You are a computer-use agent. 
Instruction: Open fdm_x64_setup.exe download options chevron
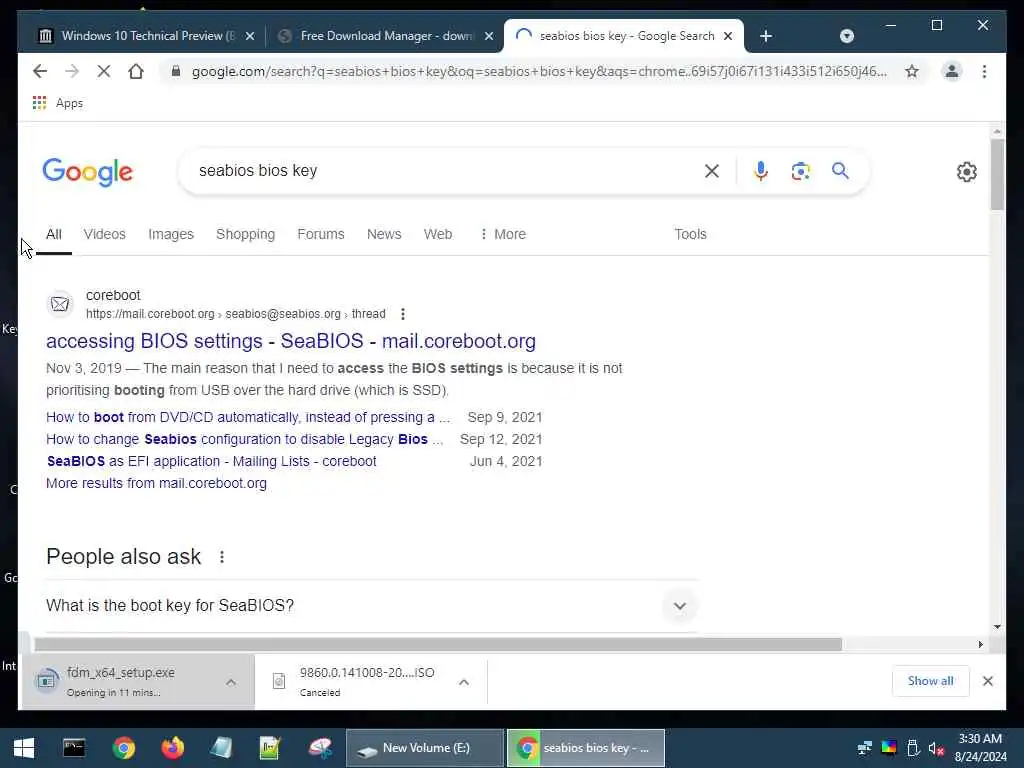[x=231, y=682]
